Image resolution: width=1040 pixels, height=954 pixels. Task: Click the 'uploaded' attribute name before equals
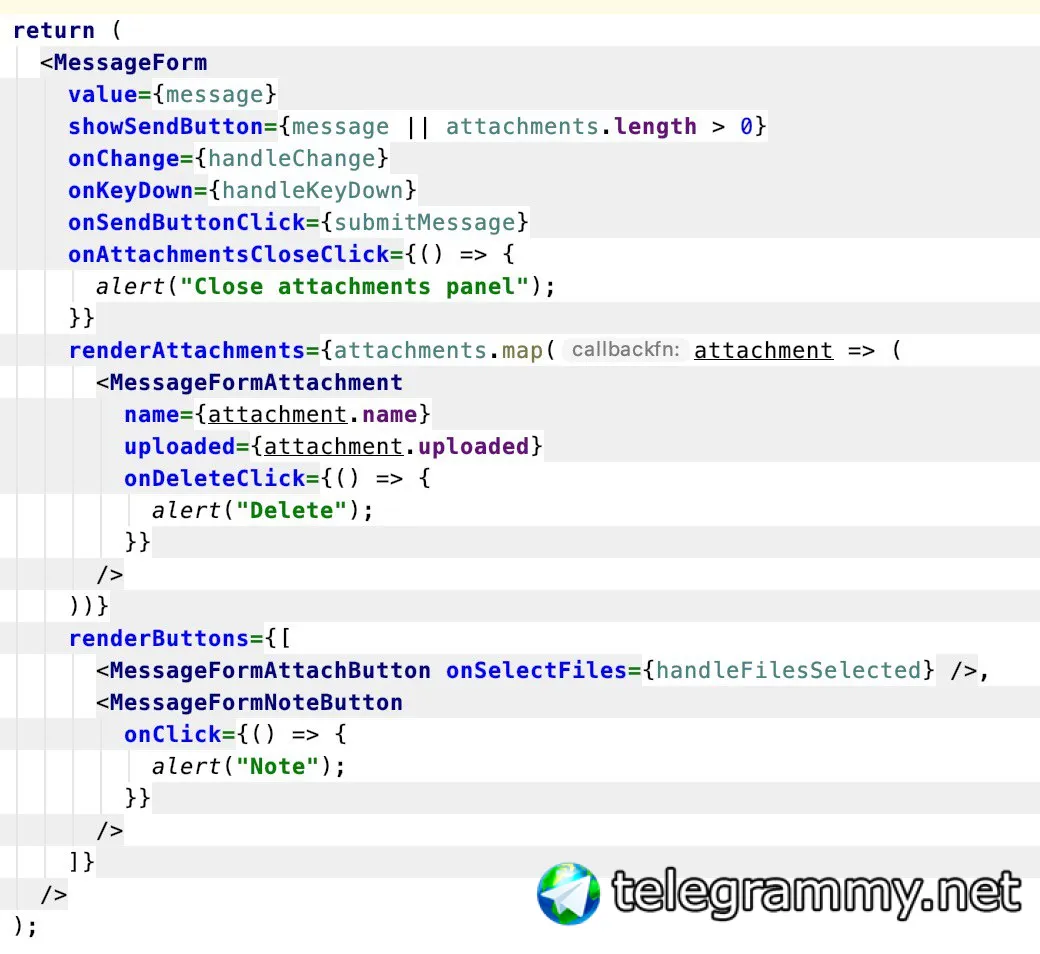(180, 446)
